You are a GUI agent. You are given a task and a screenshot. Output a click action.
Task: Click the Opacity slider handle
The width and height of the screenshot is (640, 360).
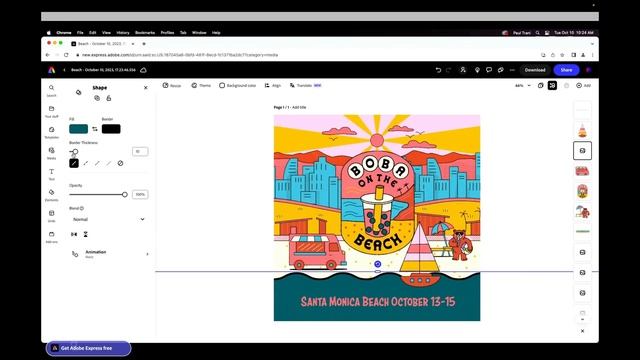point(125,195)
